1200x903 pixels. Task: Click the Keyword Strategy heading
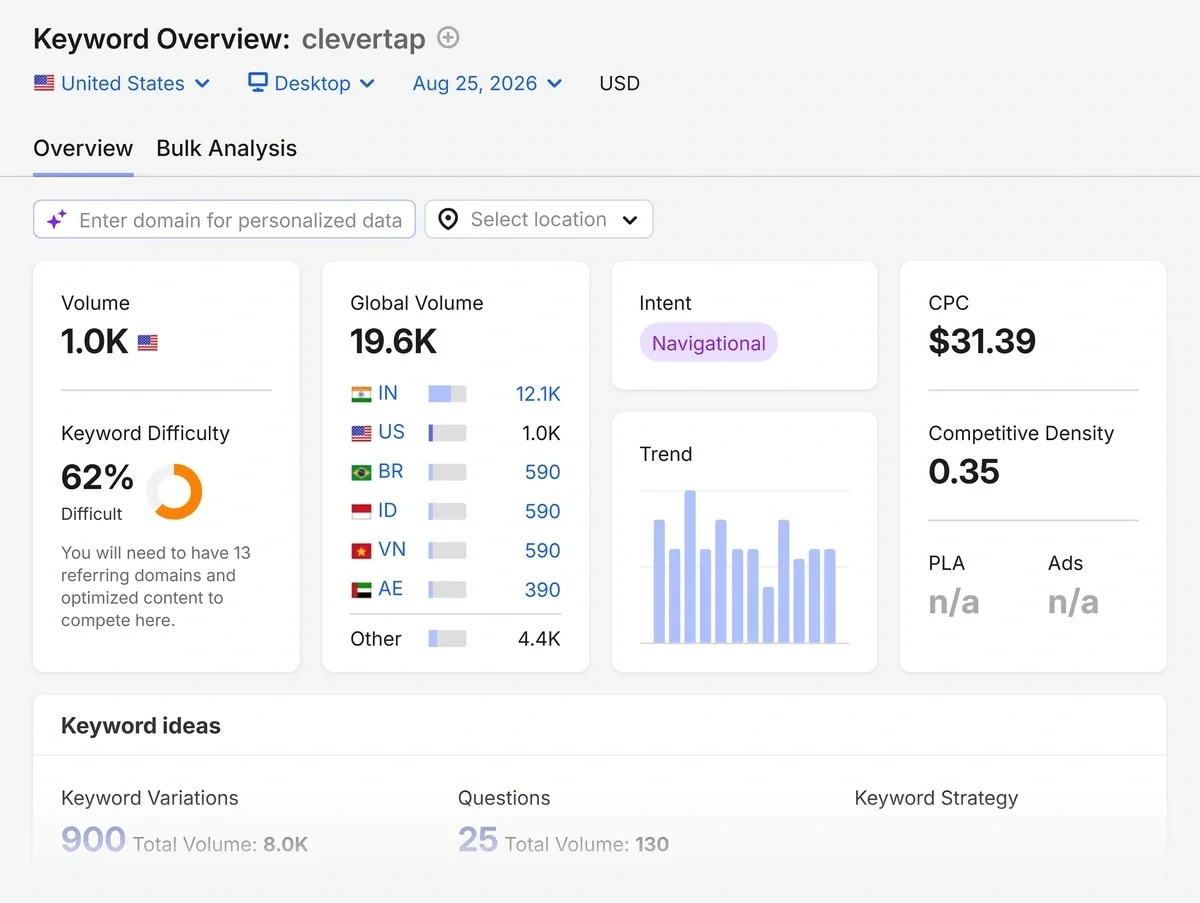pos(936,798)
